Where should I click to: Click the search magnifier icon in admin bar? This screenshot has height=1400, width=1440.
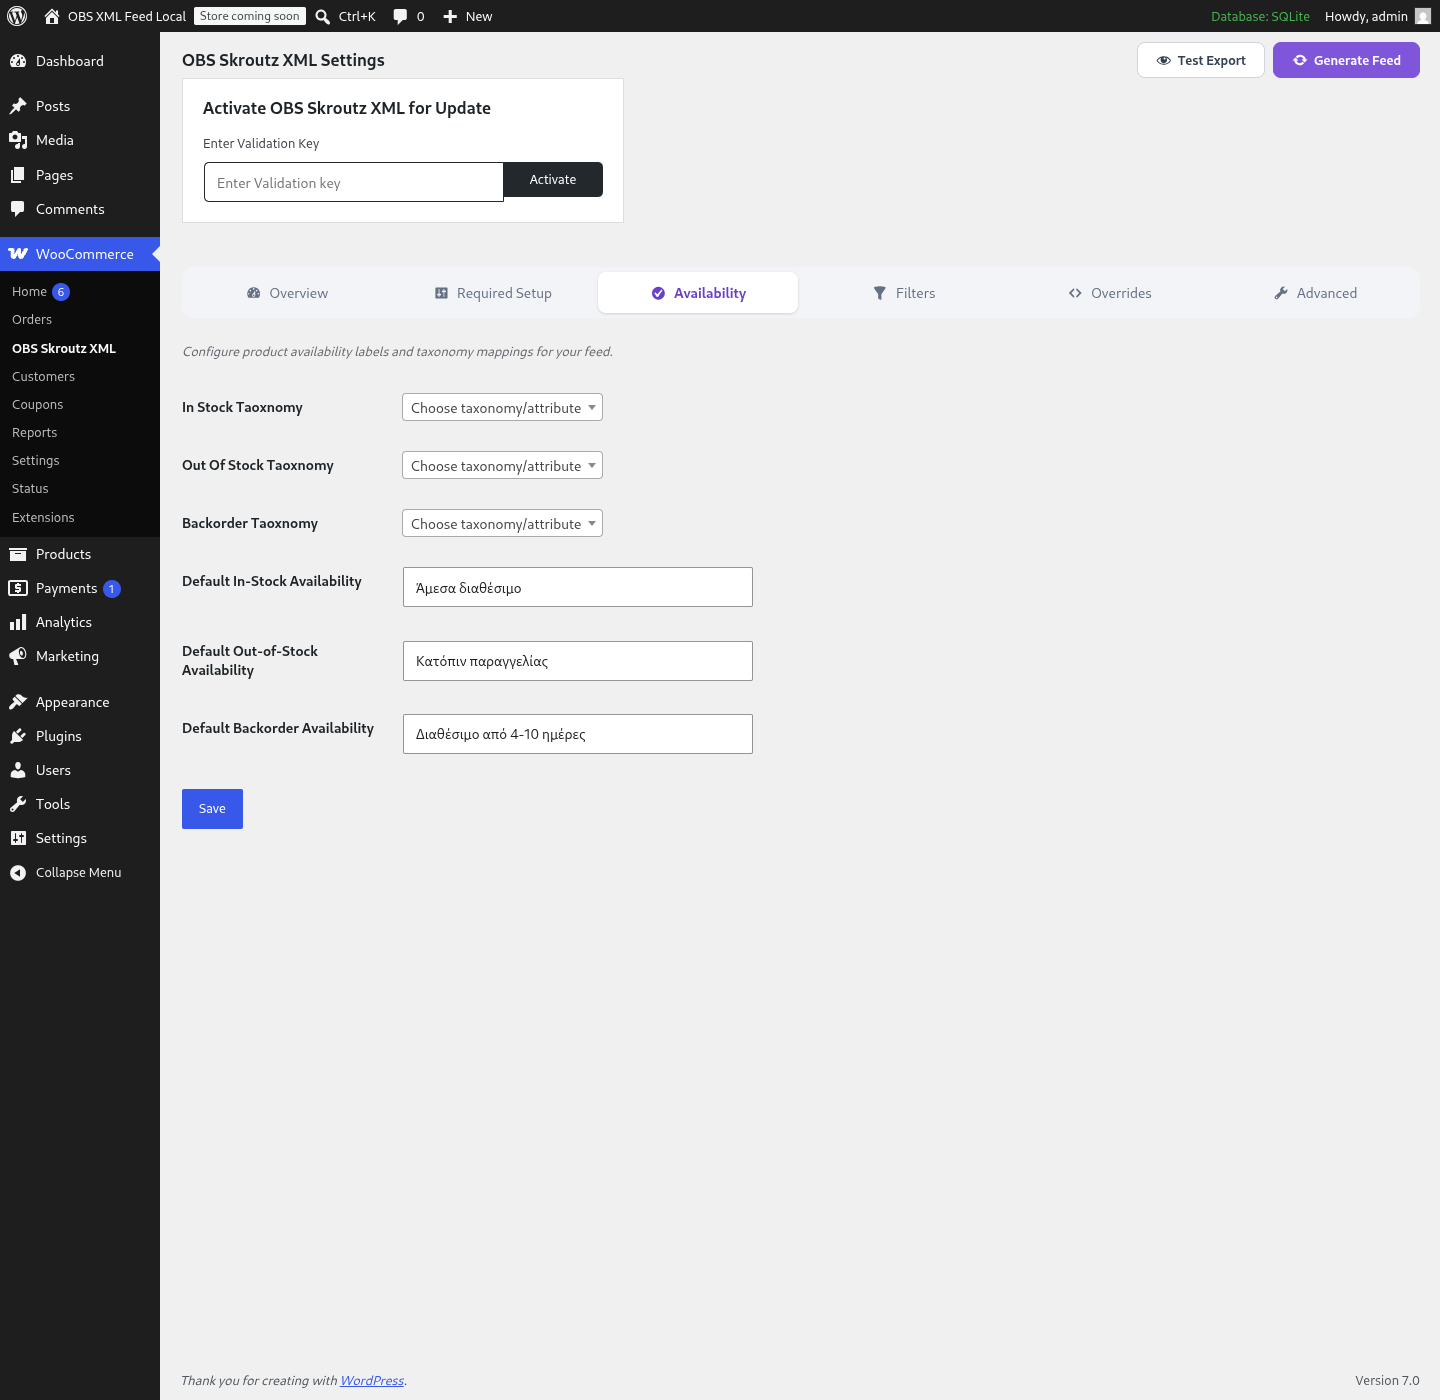323,16
